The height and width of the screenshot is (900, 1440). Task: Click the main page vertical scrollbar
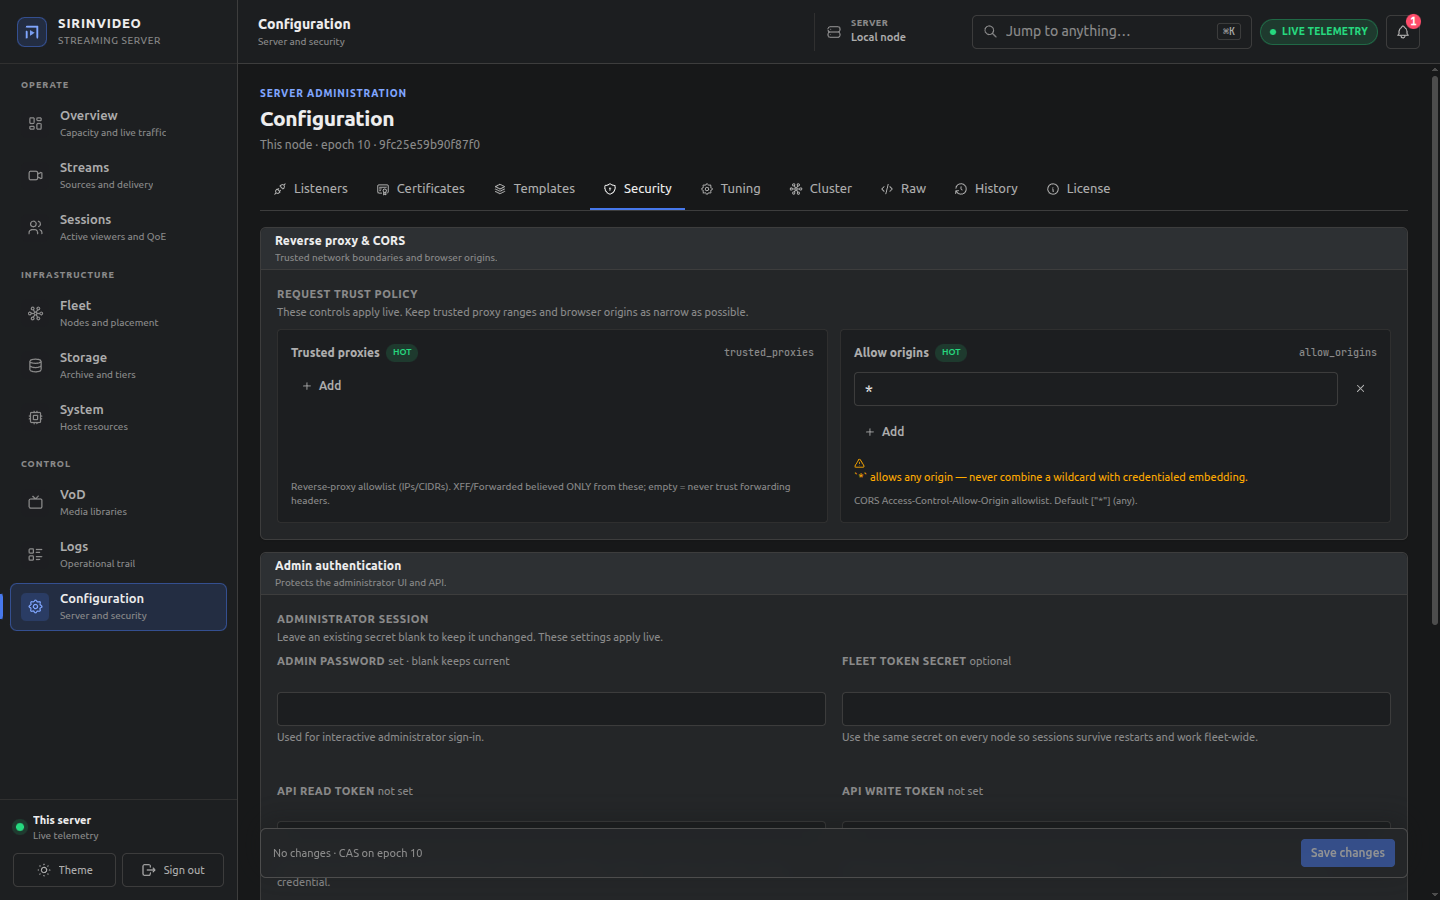pyautogui.click(x=1435, y=350)
